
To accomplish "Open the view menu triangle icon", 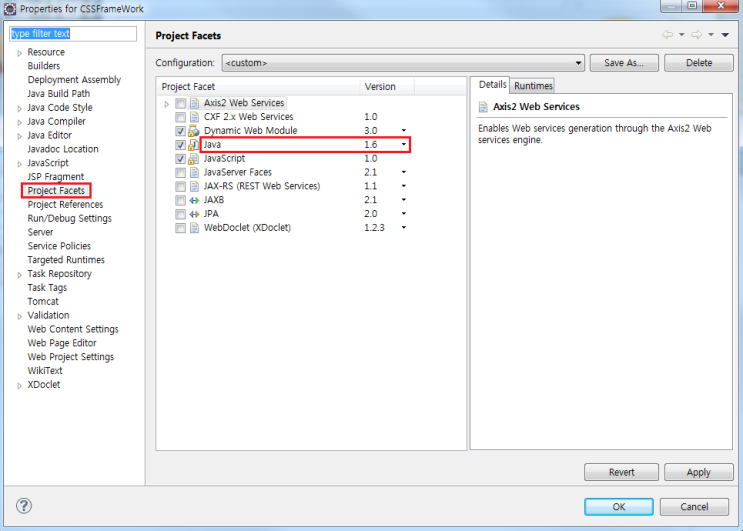I will [725, 35].
